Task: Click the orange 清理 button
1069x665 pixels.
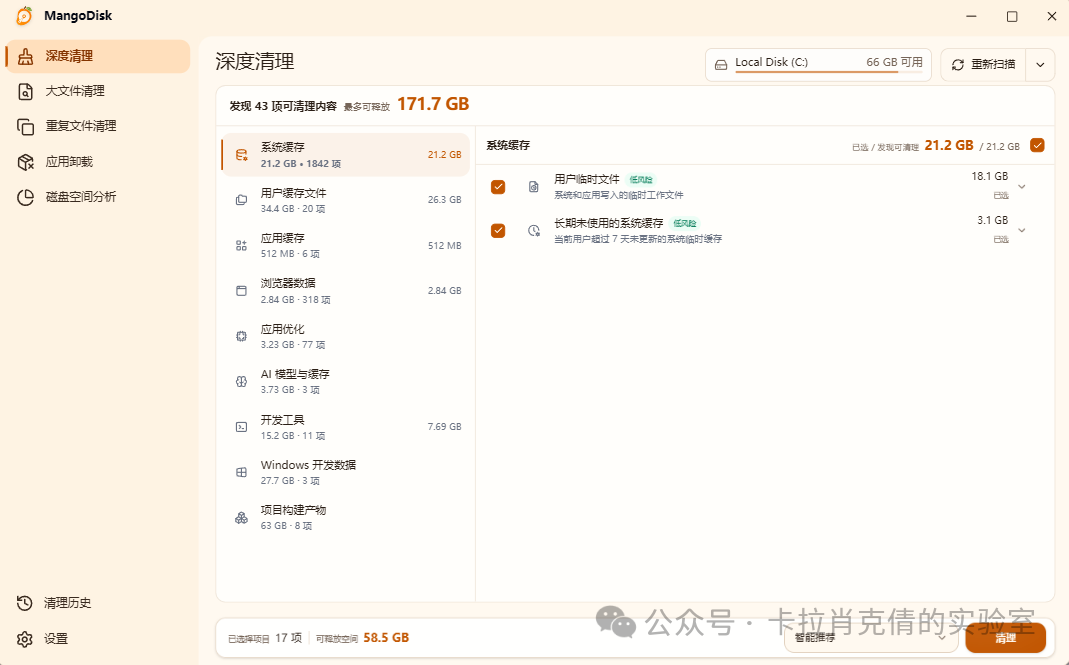Action: (x=1006, y=638)
